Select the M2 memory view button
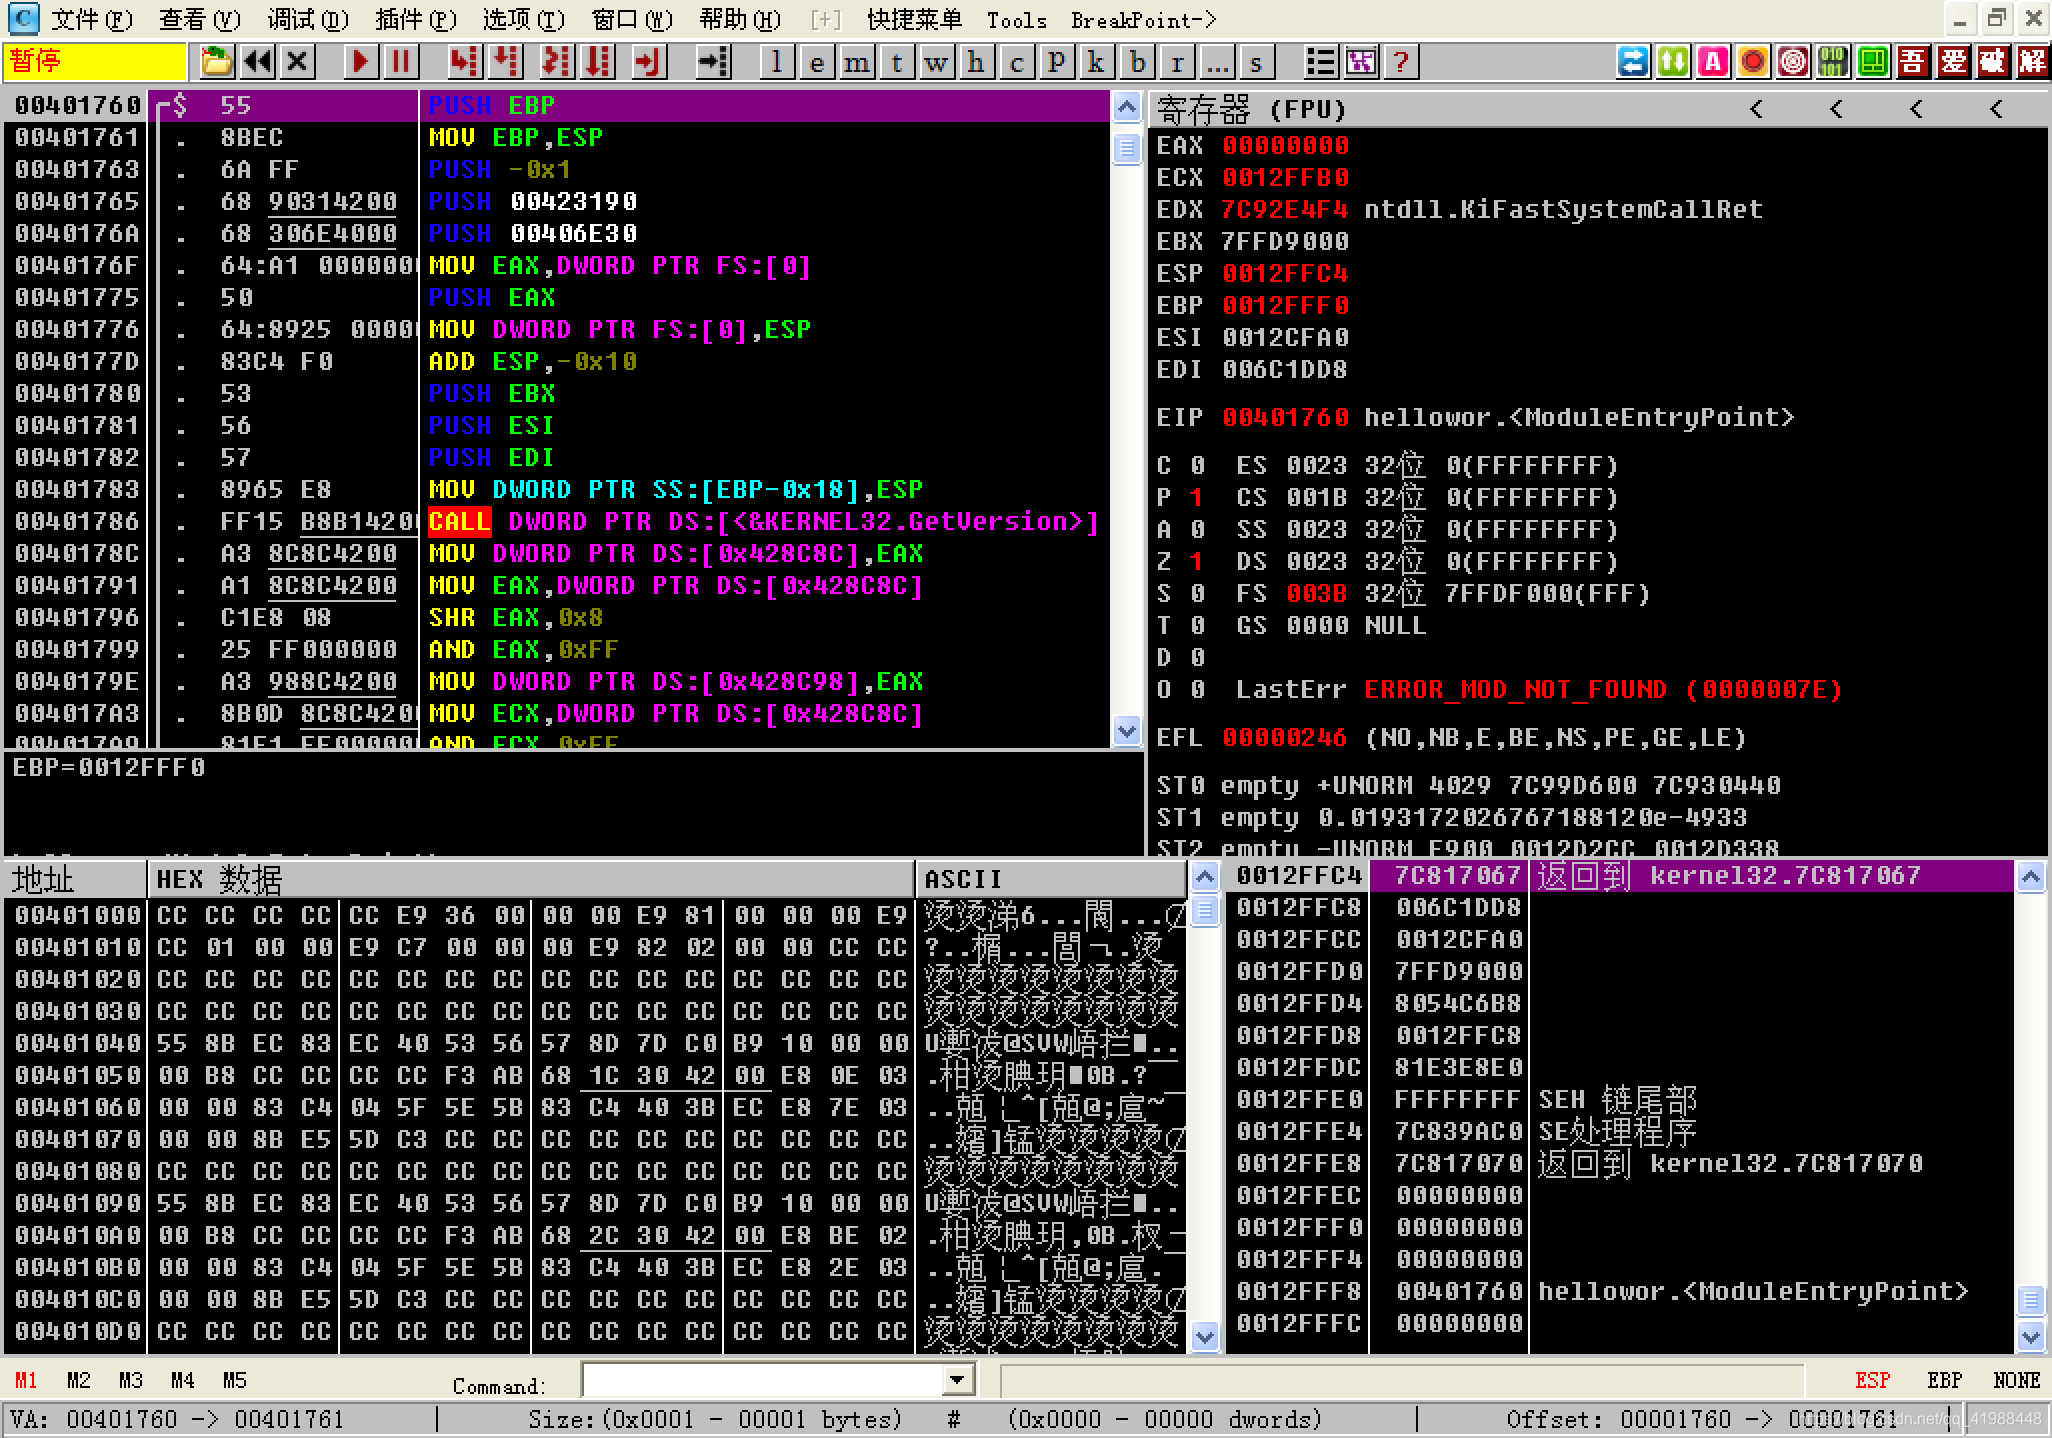The width and height of the screenshot is (2052, 1438). point(78,1381)
